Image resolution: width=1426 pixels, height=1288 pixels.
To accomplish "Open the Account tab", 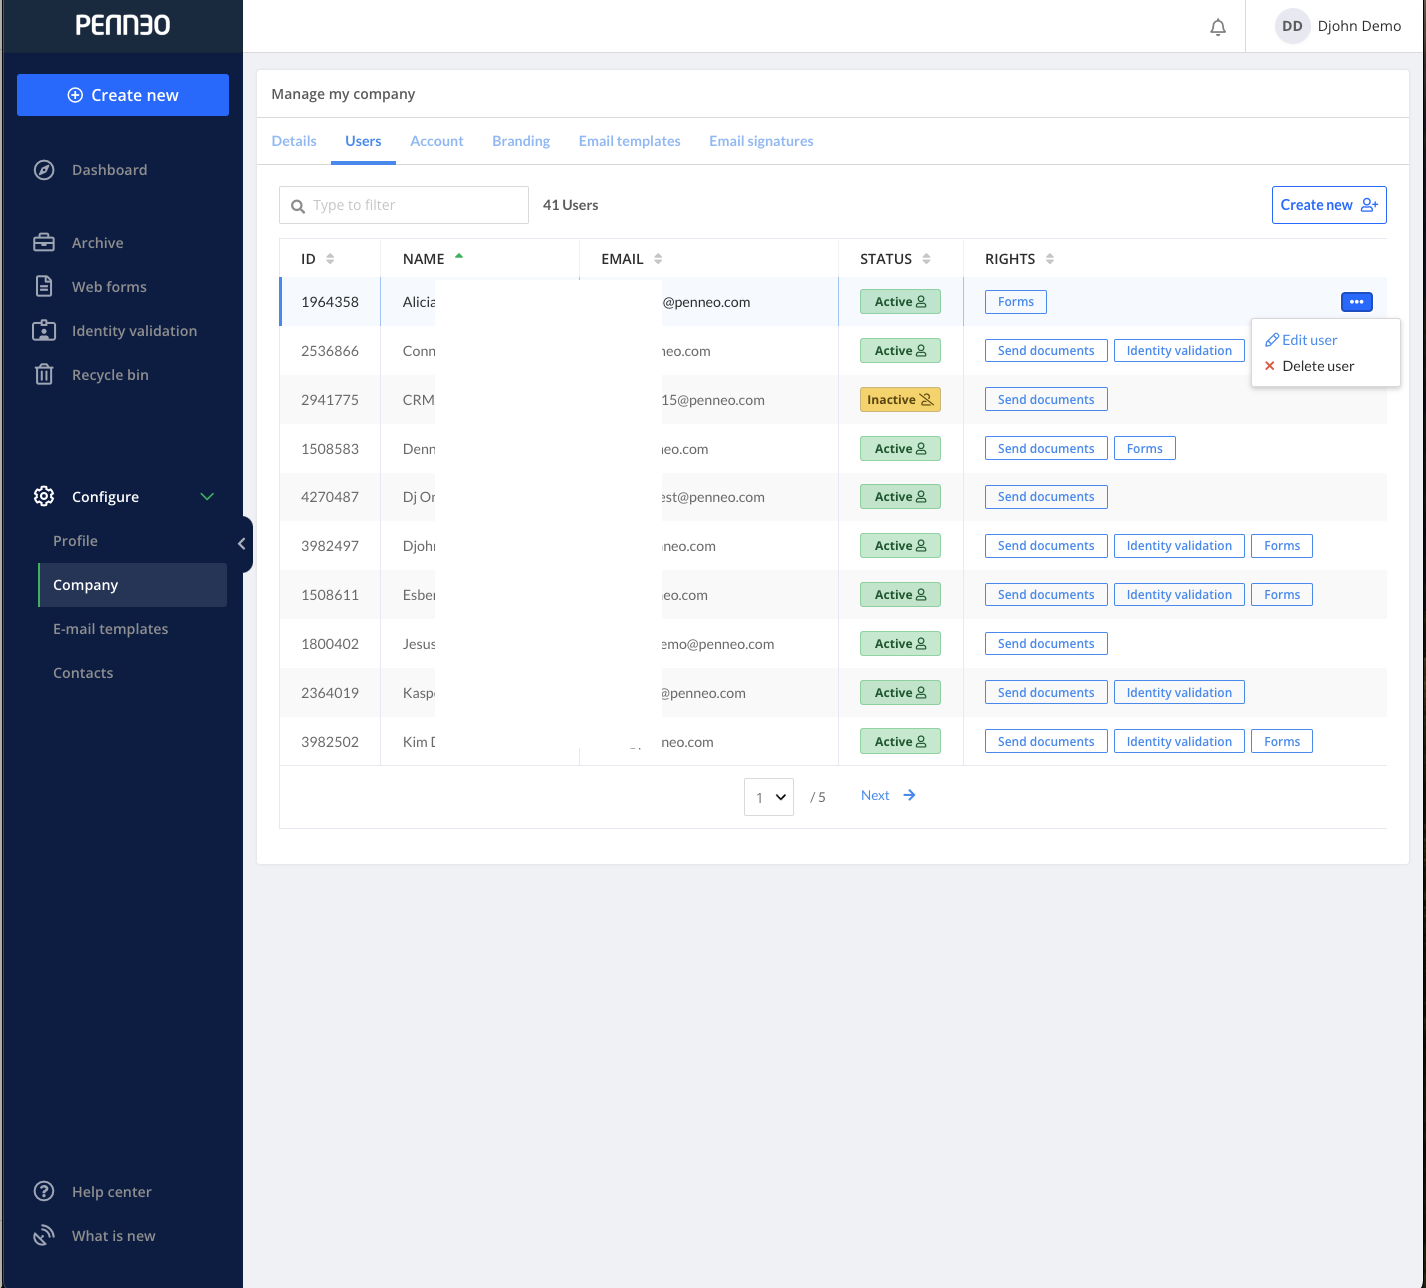I will [x=437, y=141].
